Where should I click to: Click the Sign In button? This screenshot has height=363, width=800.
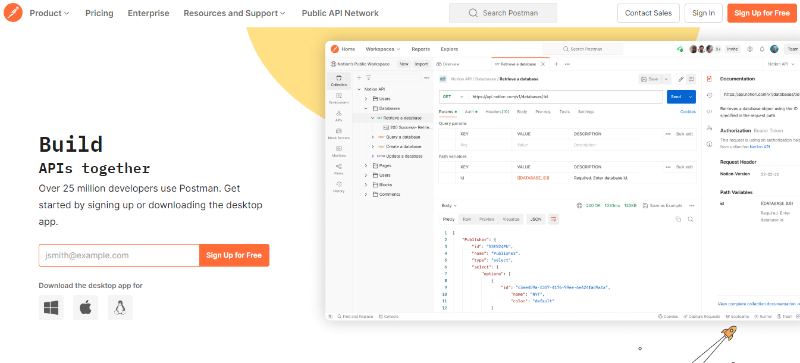[x=704, y=13]
